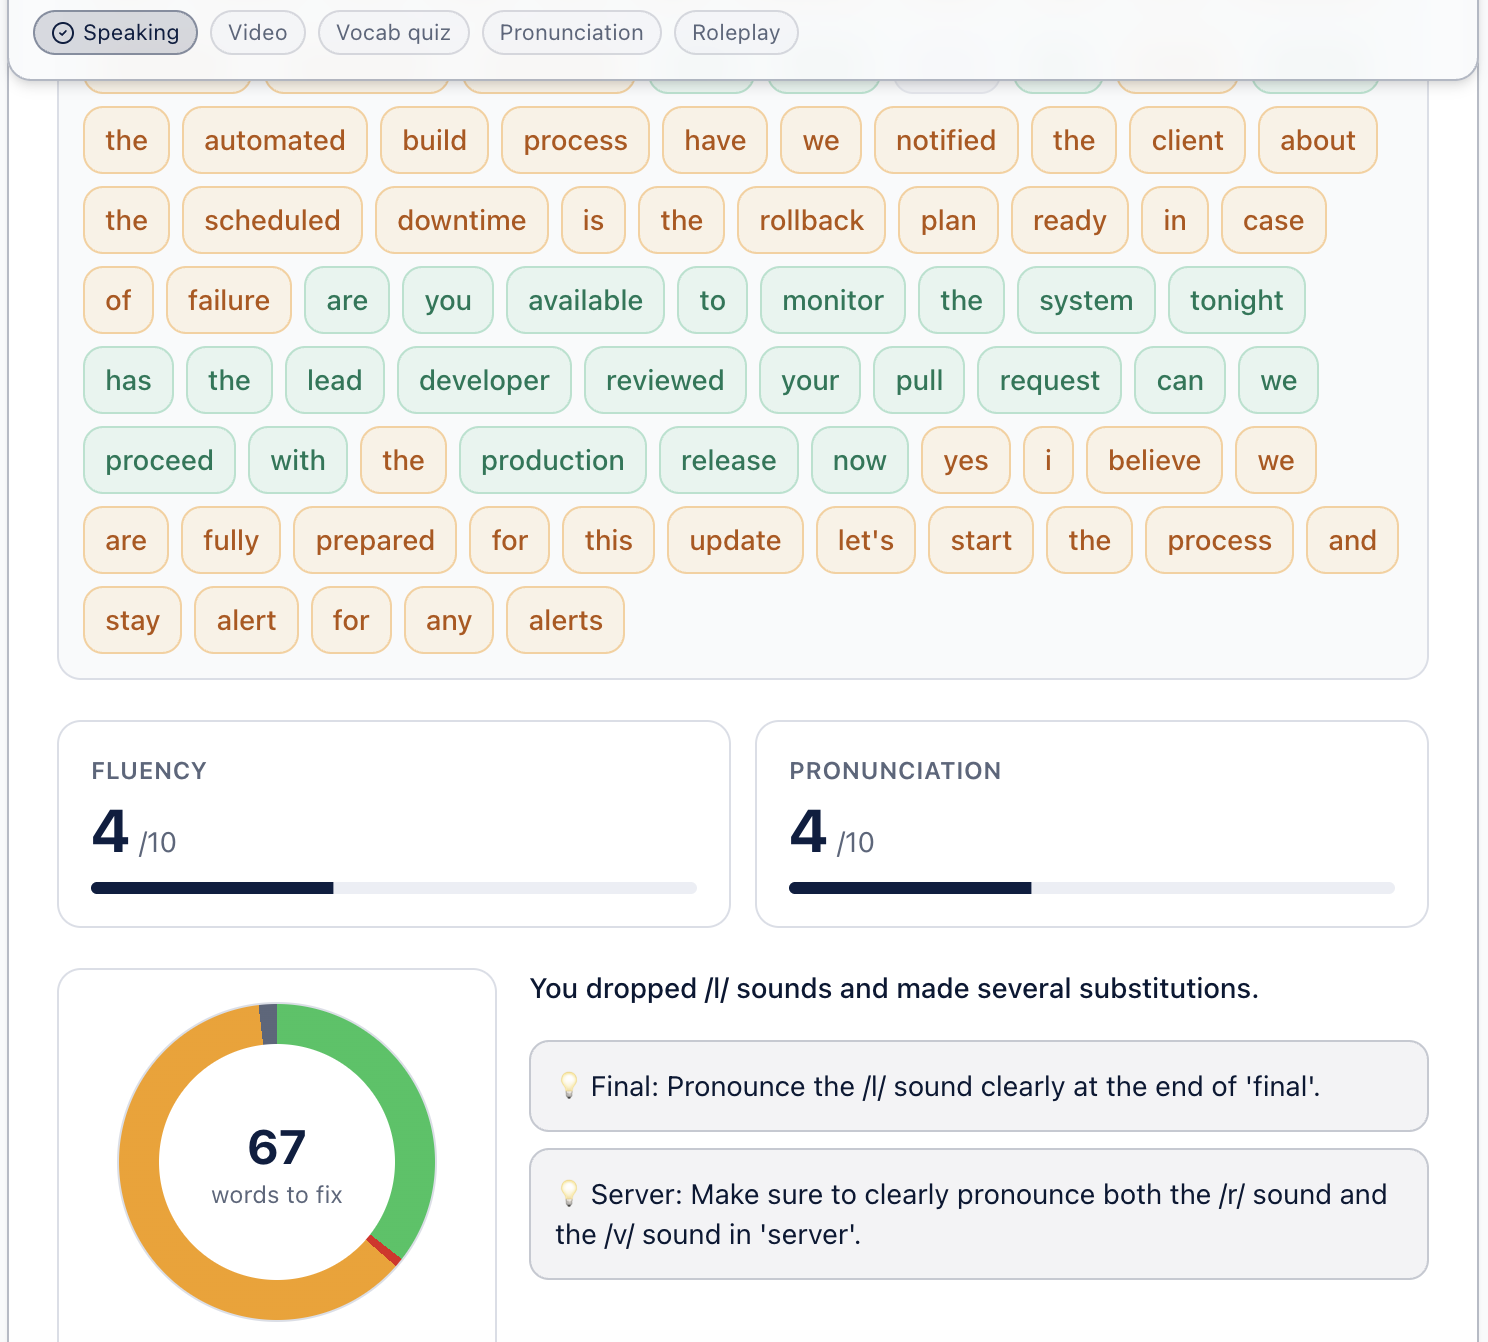The height and width of the screenshot is (1342, 1488).
Task: Select the 'can' word chip
Action: coord(1180,380)
